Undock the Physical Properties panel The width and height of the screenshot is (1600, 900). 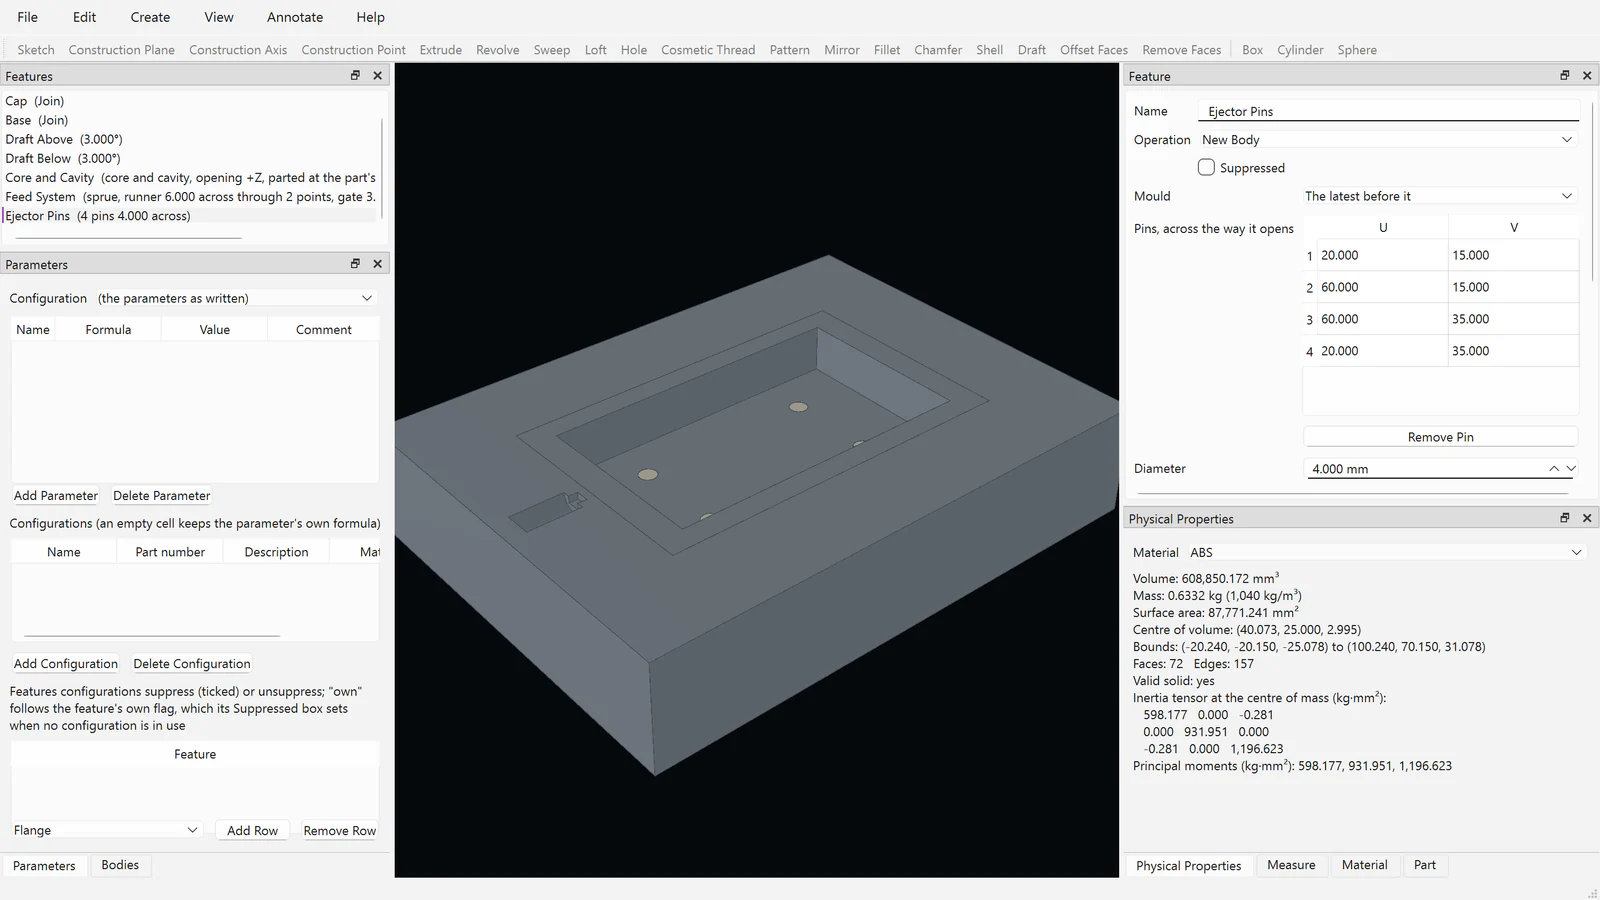pyautogui.click(x=1565, y=517)
